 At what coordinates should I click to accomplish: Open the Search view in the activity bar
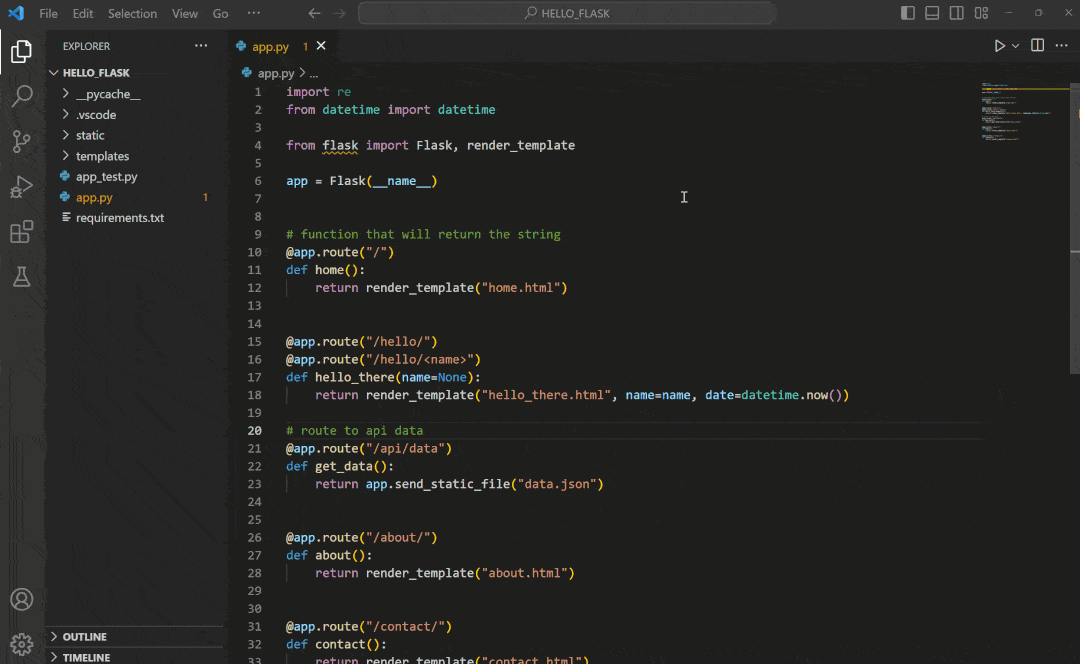pos(22,95)
